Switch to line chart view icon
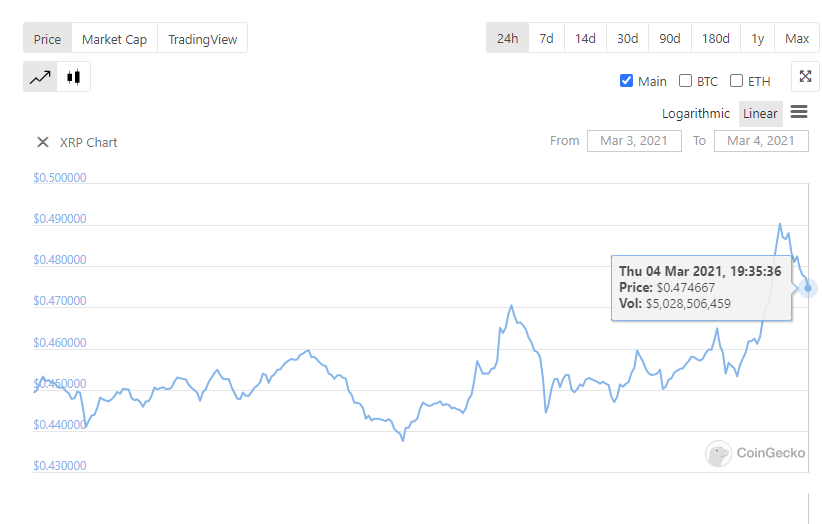The image size is (822, 524). [x=40, y=77]
